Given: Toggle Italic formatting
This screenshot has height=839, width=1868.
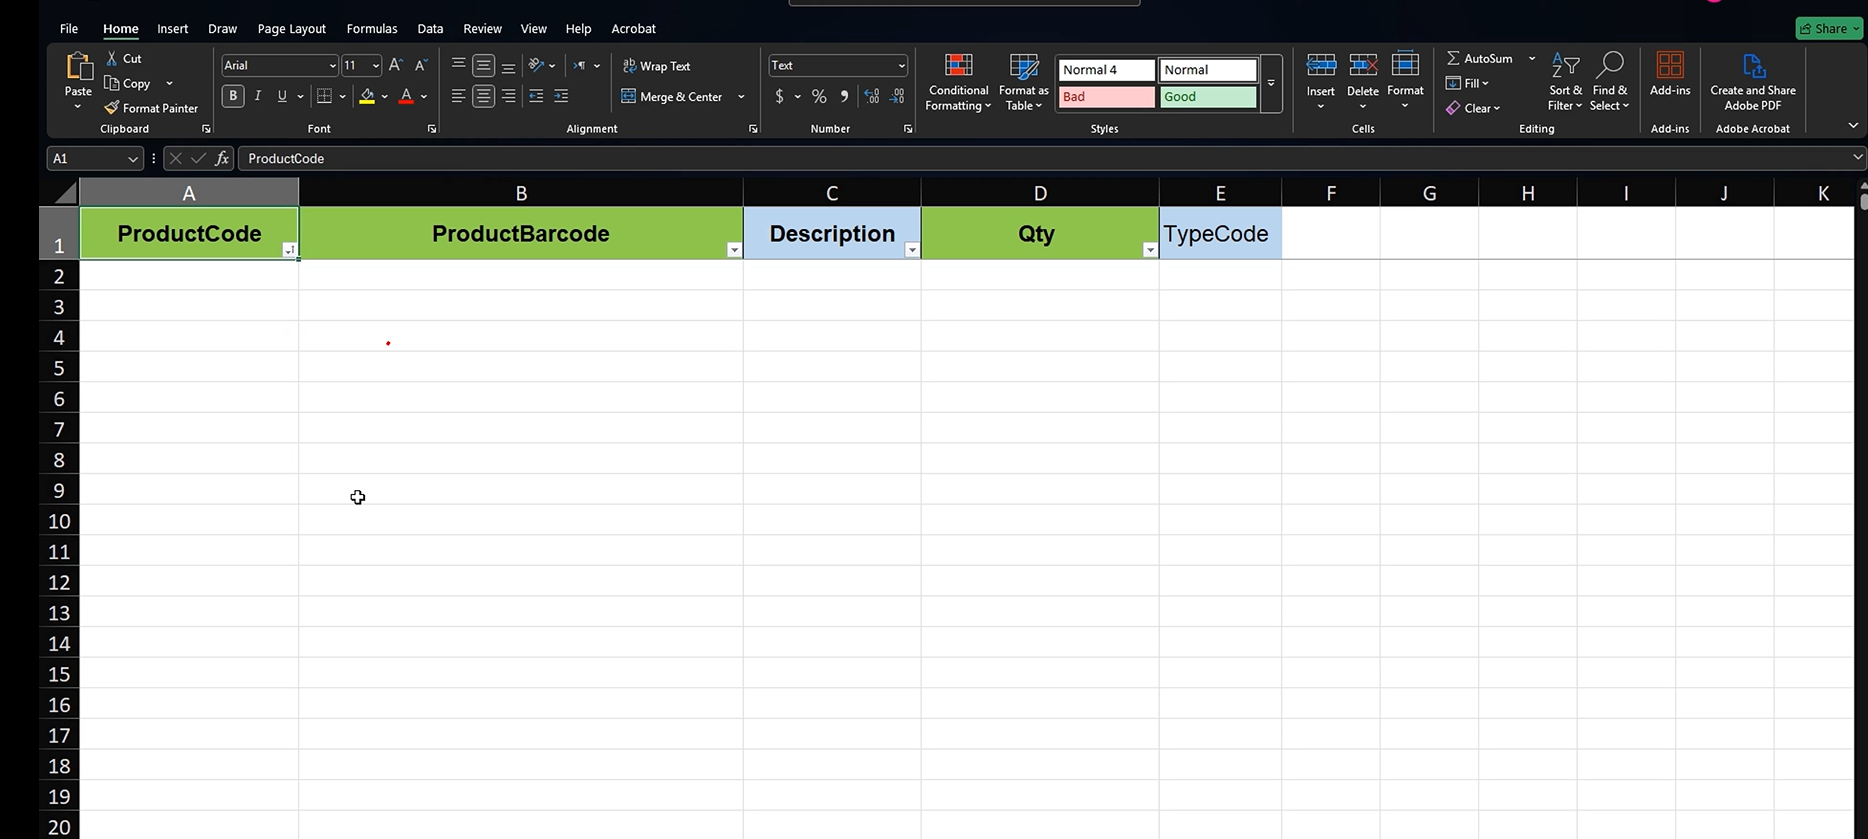Looking at the screenshot, I should pyautogui.click(x=258, y=96).
